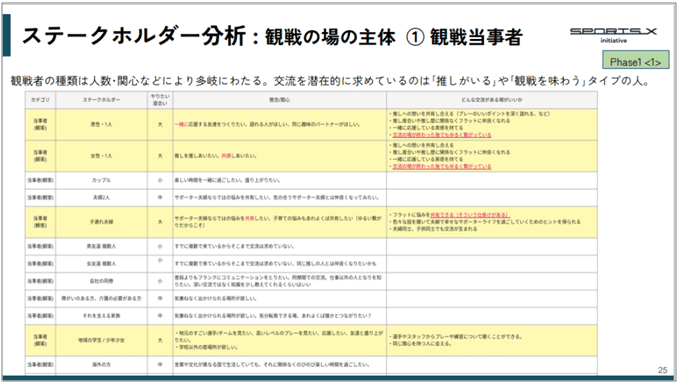The height and width of the screenshot is (383, 678).
Task: Select the それを支える家族 stakeholder cell
Action: (101, 316)
